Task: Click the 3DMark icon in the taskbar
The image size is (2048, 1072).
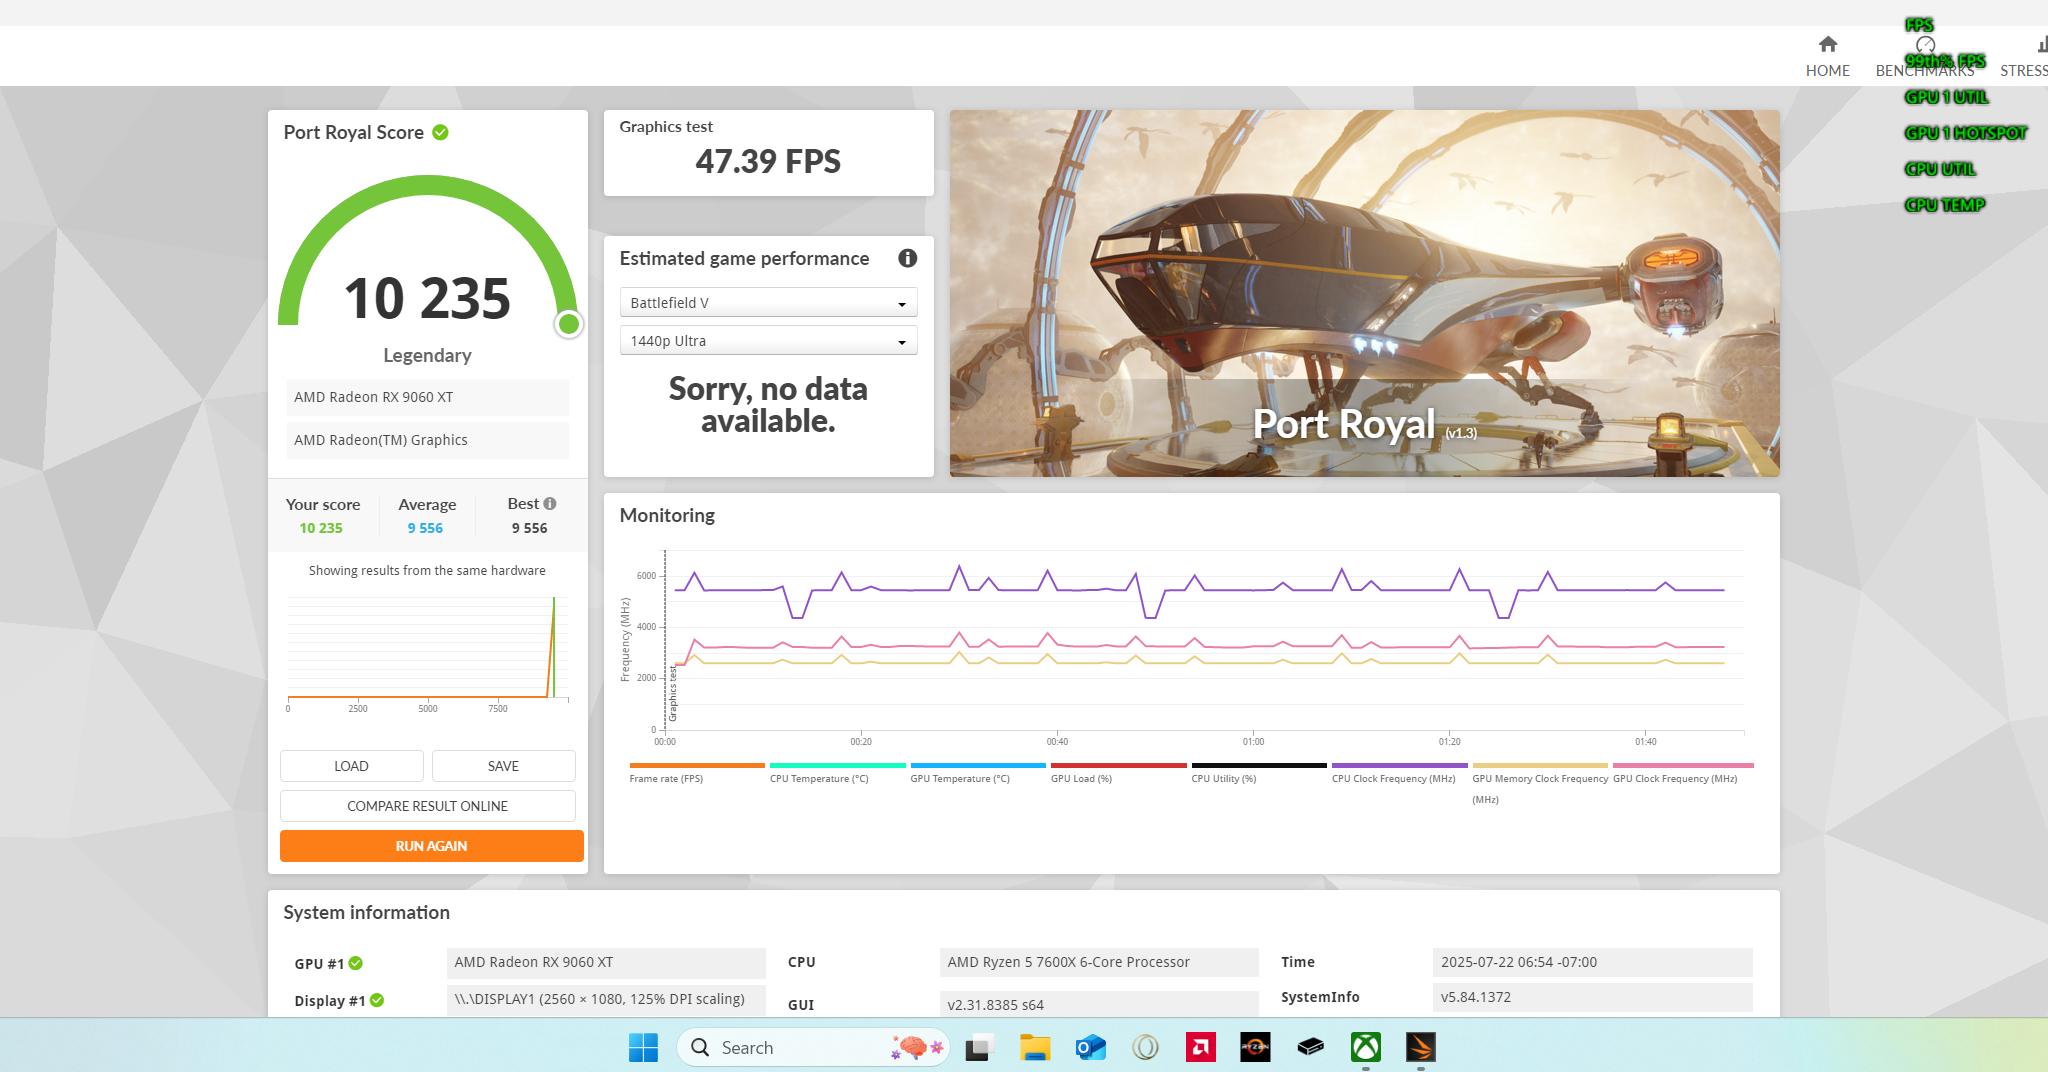Action: pyautogui.click(x=1420, y=1047)
